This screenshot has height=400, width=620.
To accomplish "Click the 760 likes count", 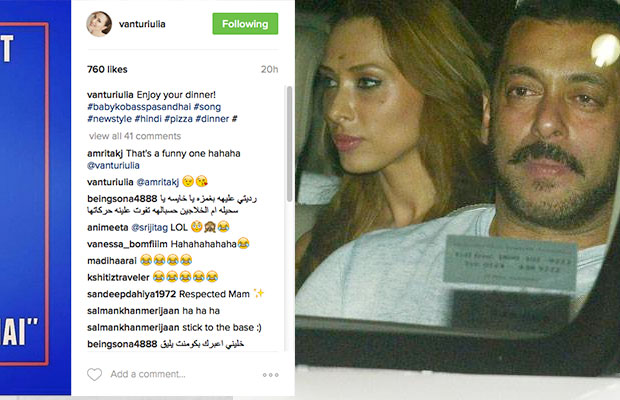I will [107, 70].
